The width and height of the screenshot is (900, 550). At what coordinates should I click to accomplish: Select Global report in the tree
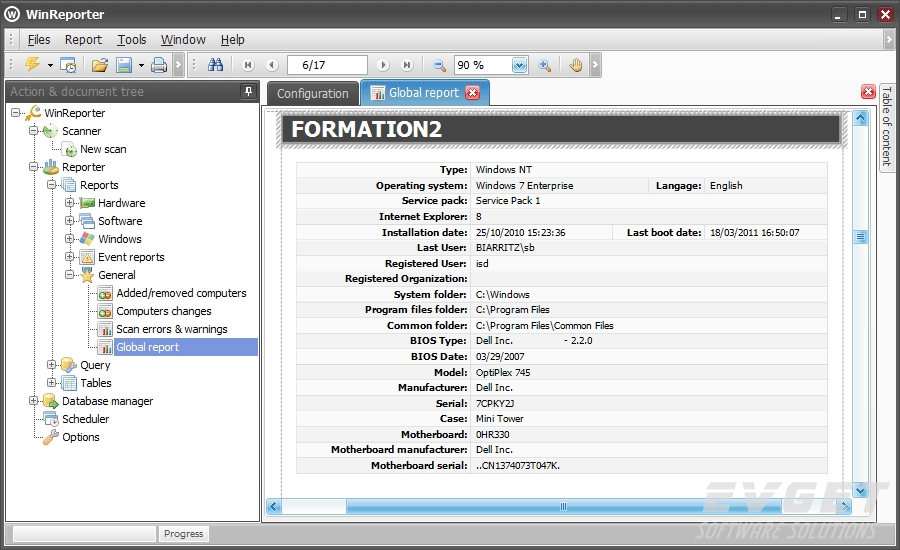148,347
